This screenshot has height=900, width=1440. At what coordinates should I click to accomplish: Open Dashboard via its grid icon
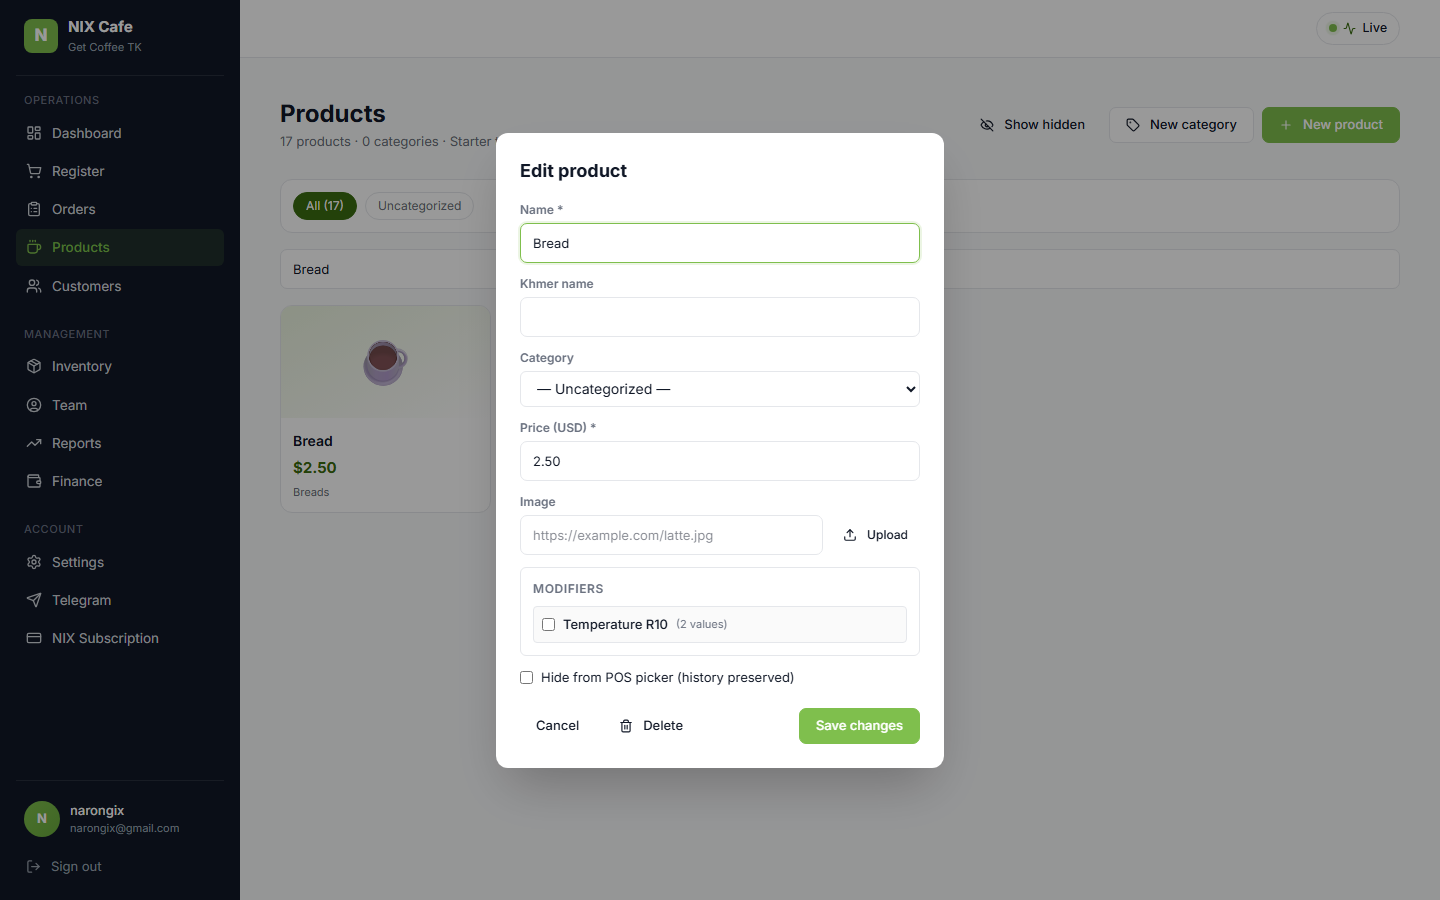point(34,133)
